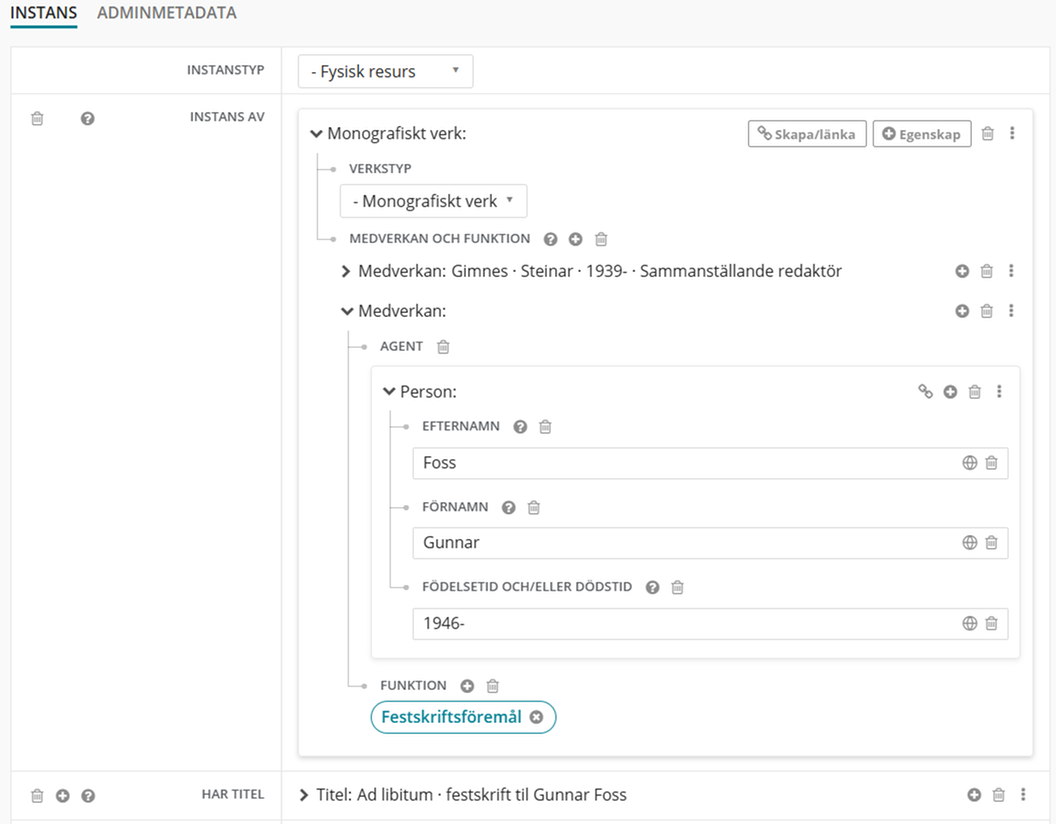Show help for INSTANS AV
Screen dimensions: 1056x824
tap(88, 118)
